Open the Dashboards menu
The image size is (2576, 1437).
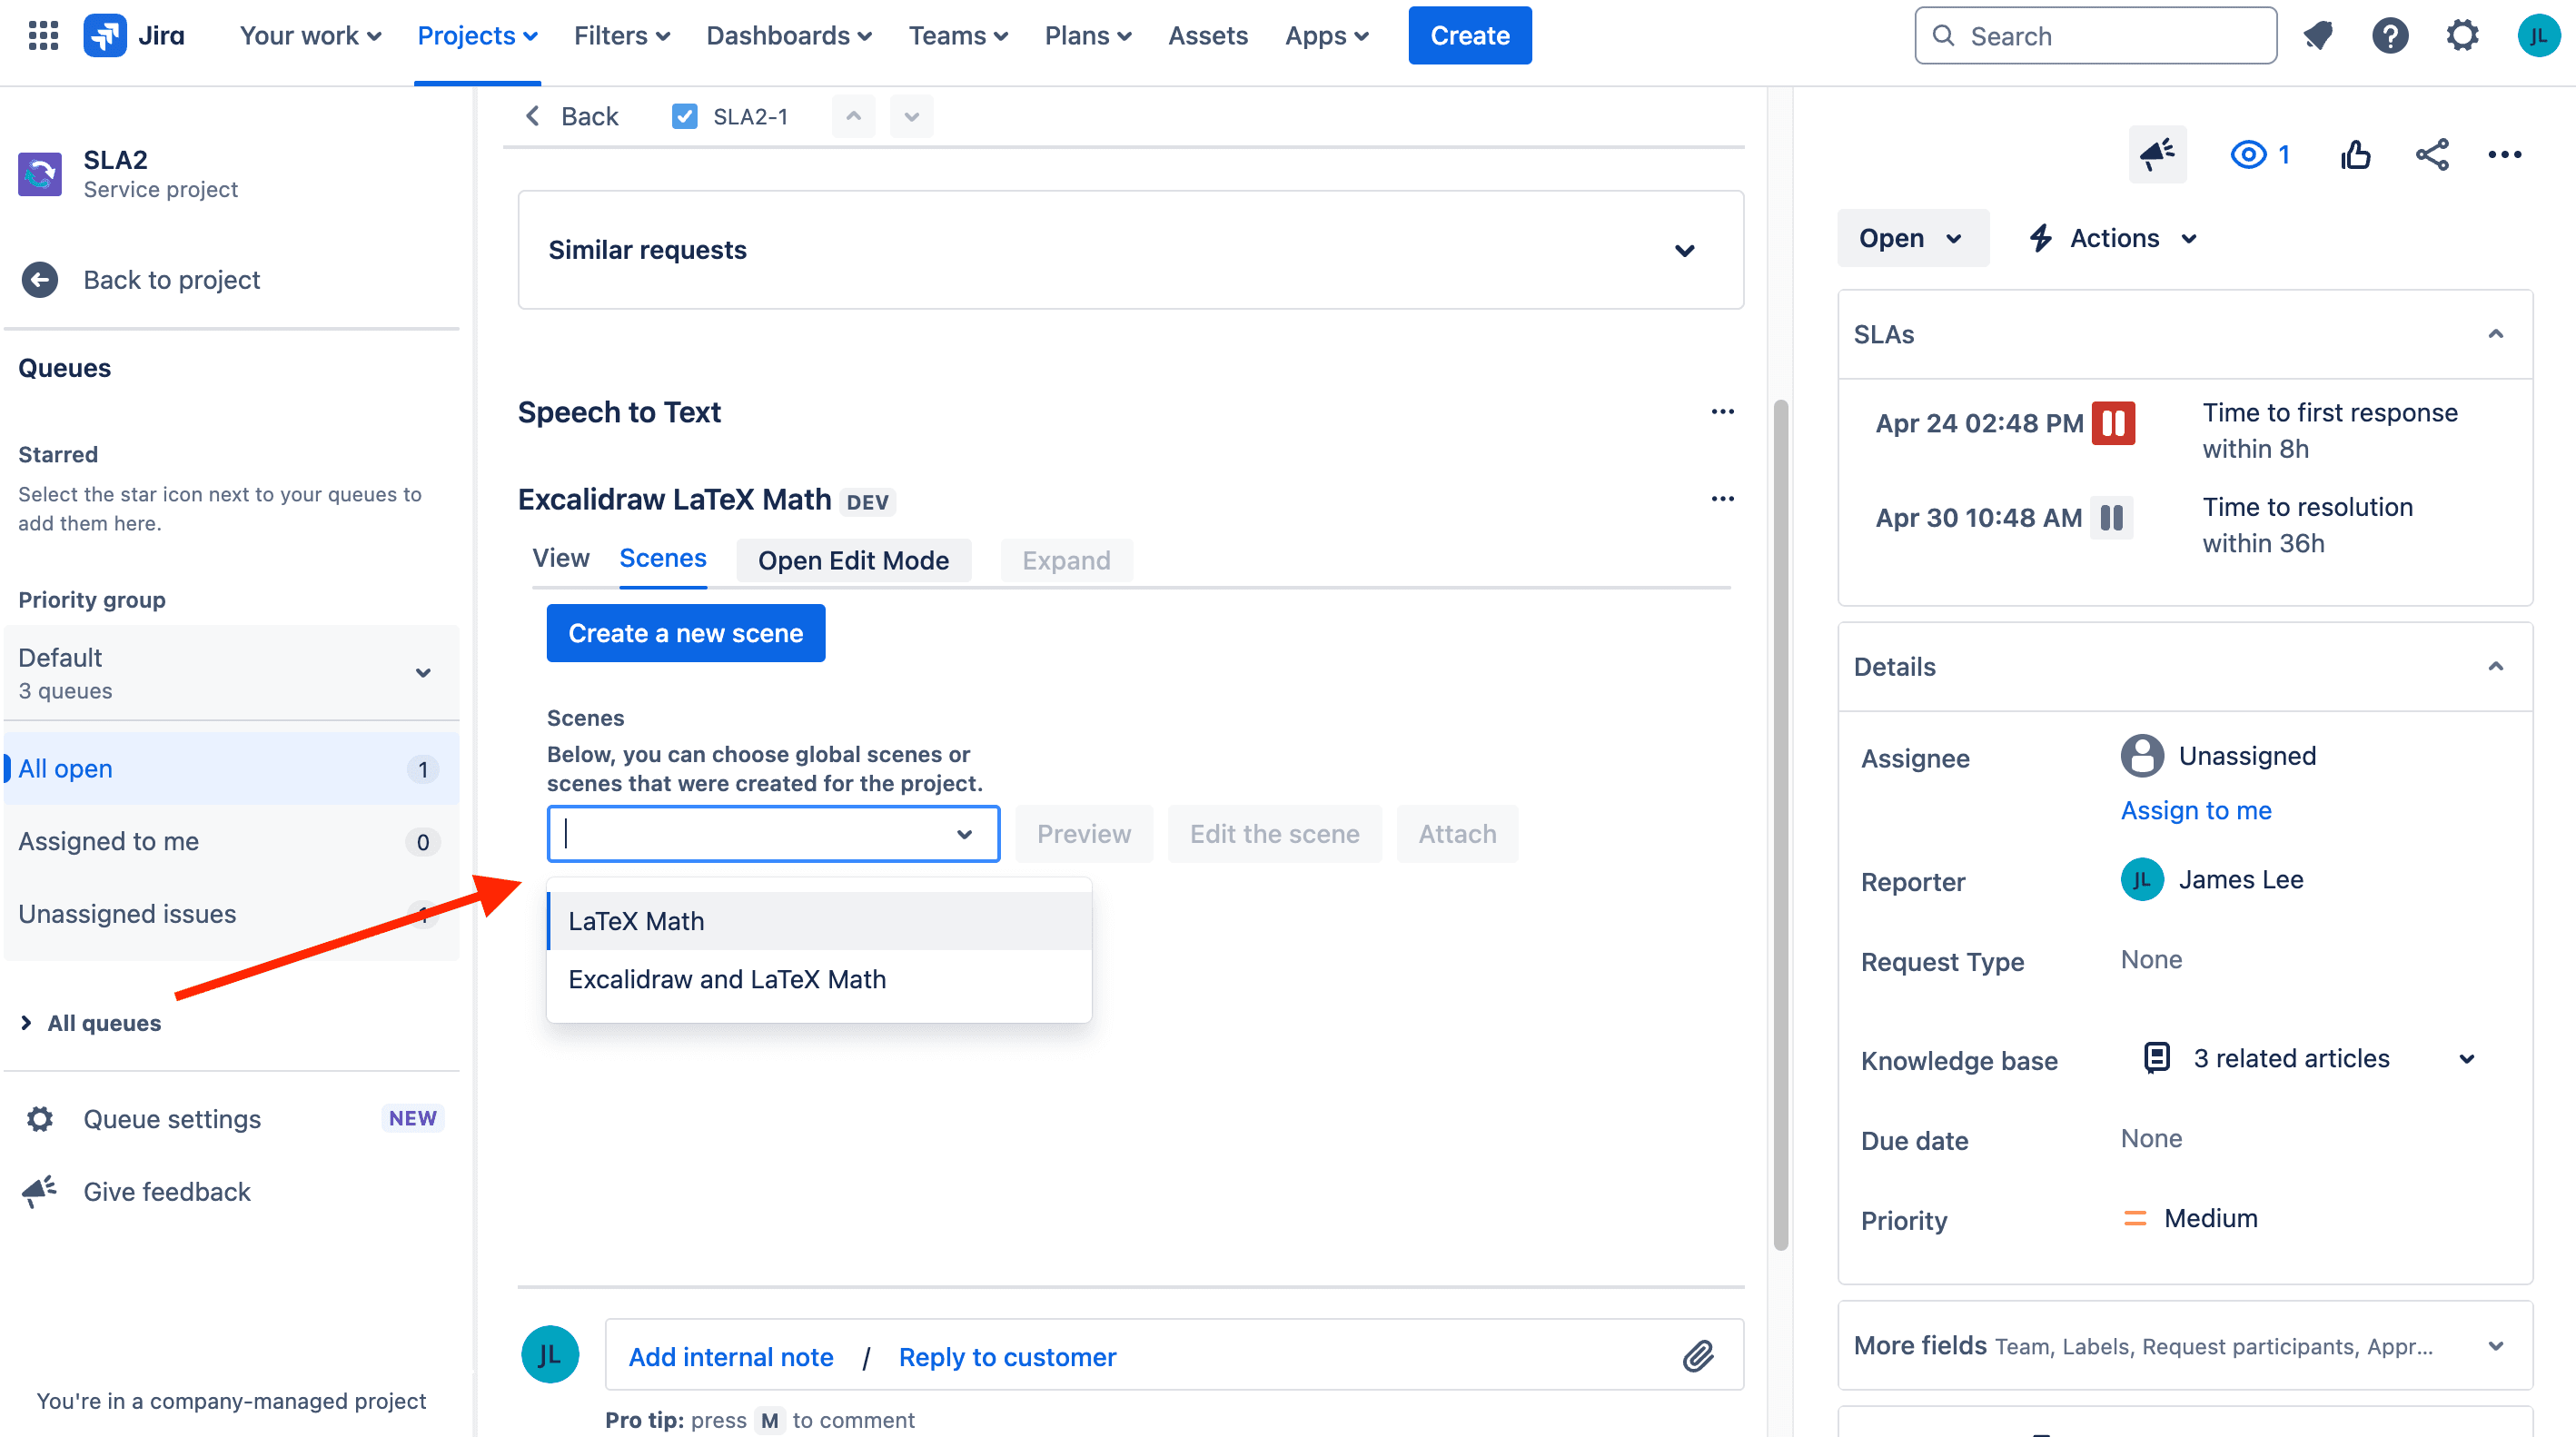(789, 36)
